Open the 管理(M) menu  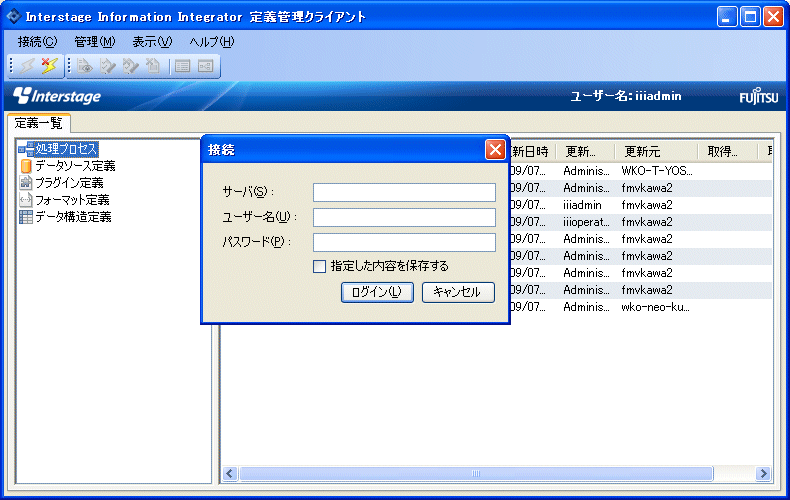(95, 42)
